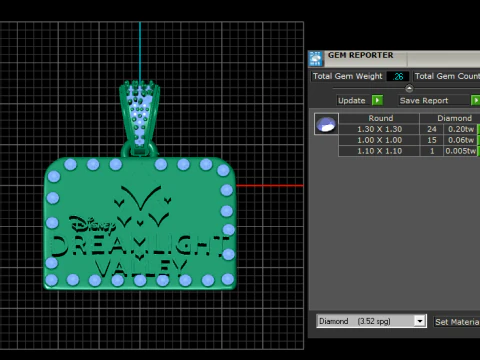Click the 0.005tw weight cell
The width and height of the screenshot is (480, 360).
[461, 151]
